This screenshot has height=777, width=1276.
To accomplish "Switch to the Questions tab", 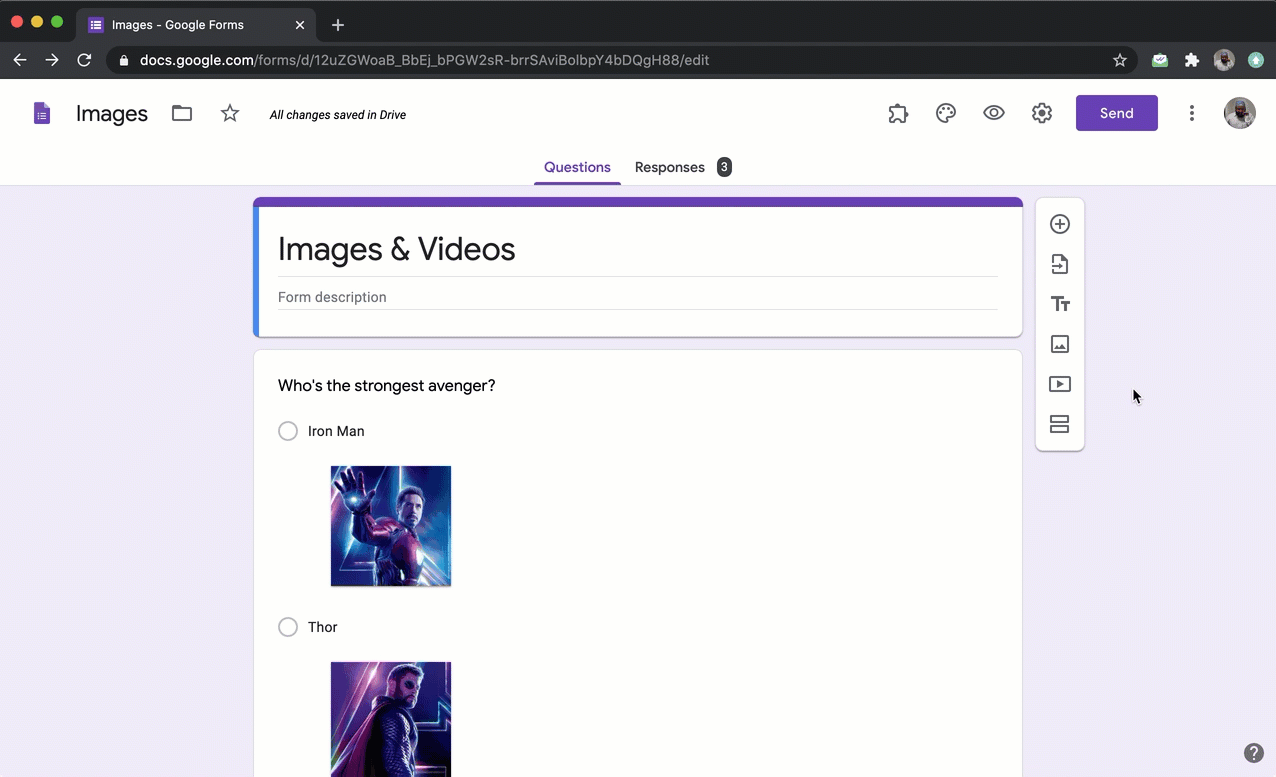I will [577, 167].
